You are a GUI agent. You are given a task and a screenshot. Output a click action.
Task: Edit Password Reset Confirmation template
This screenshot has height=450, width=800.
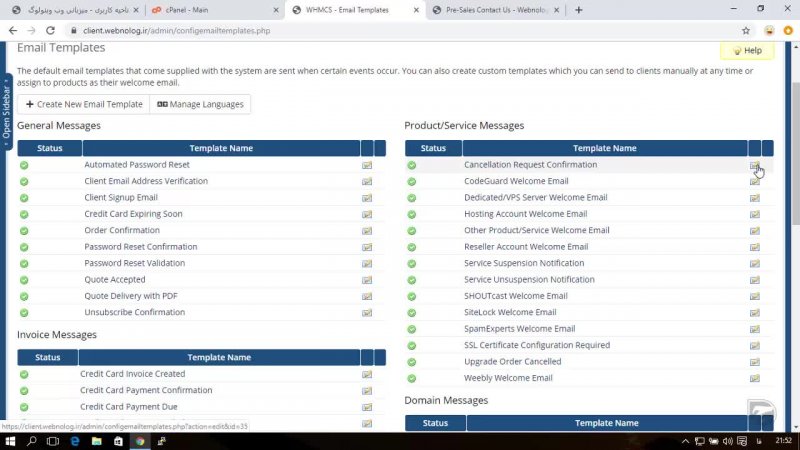pos(367,247)
